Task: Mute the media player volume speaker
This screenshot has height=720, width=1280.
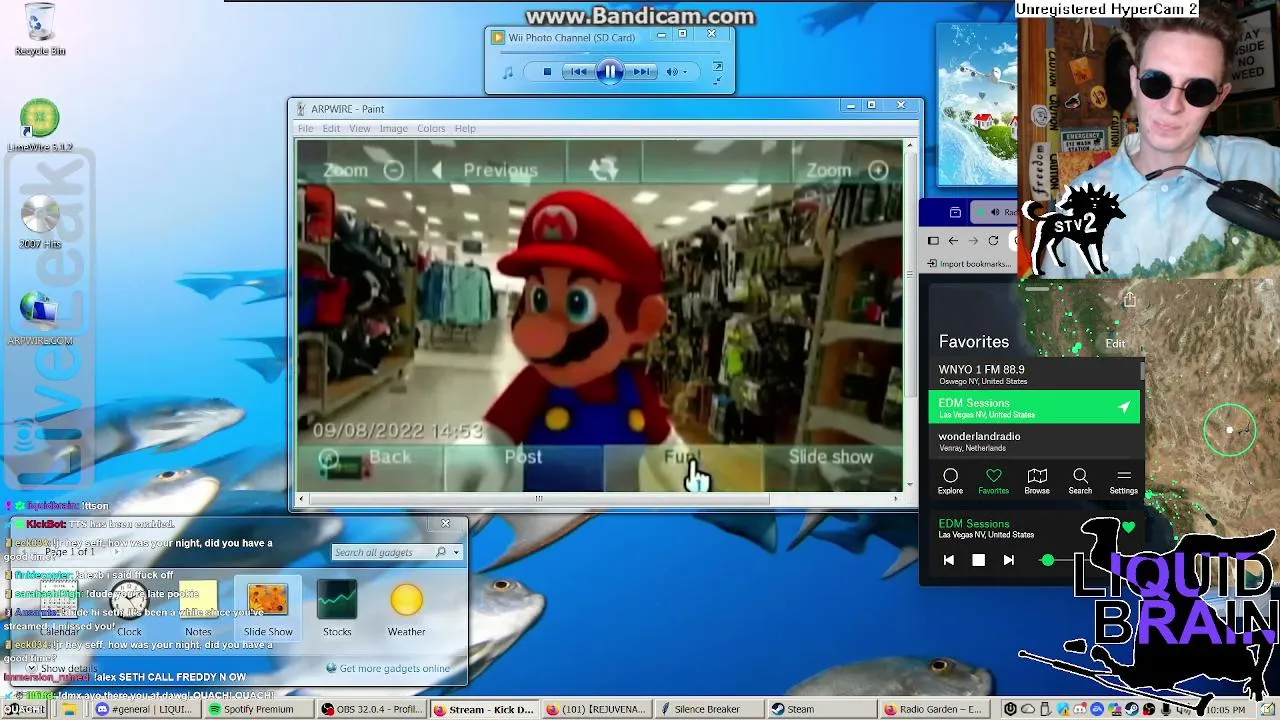Action: (672, 72)
